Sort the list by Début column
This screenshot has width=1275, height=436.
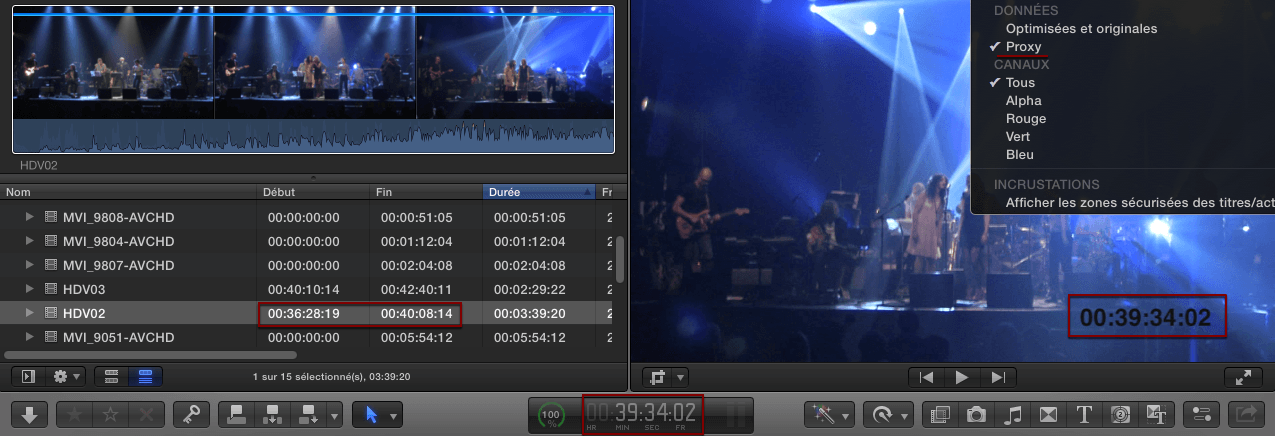(315, 191)
